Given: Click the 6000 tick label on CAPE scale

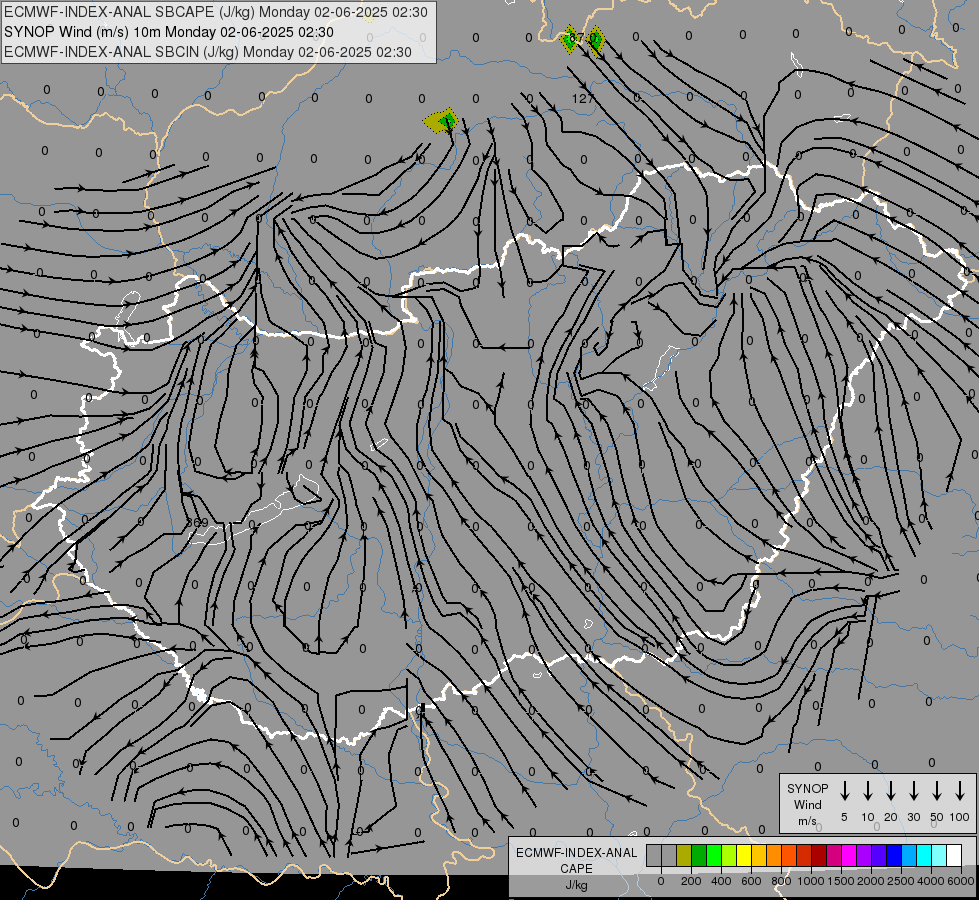Looking at the screenshot, I should pos(961,881).
